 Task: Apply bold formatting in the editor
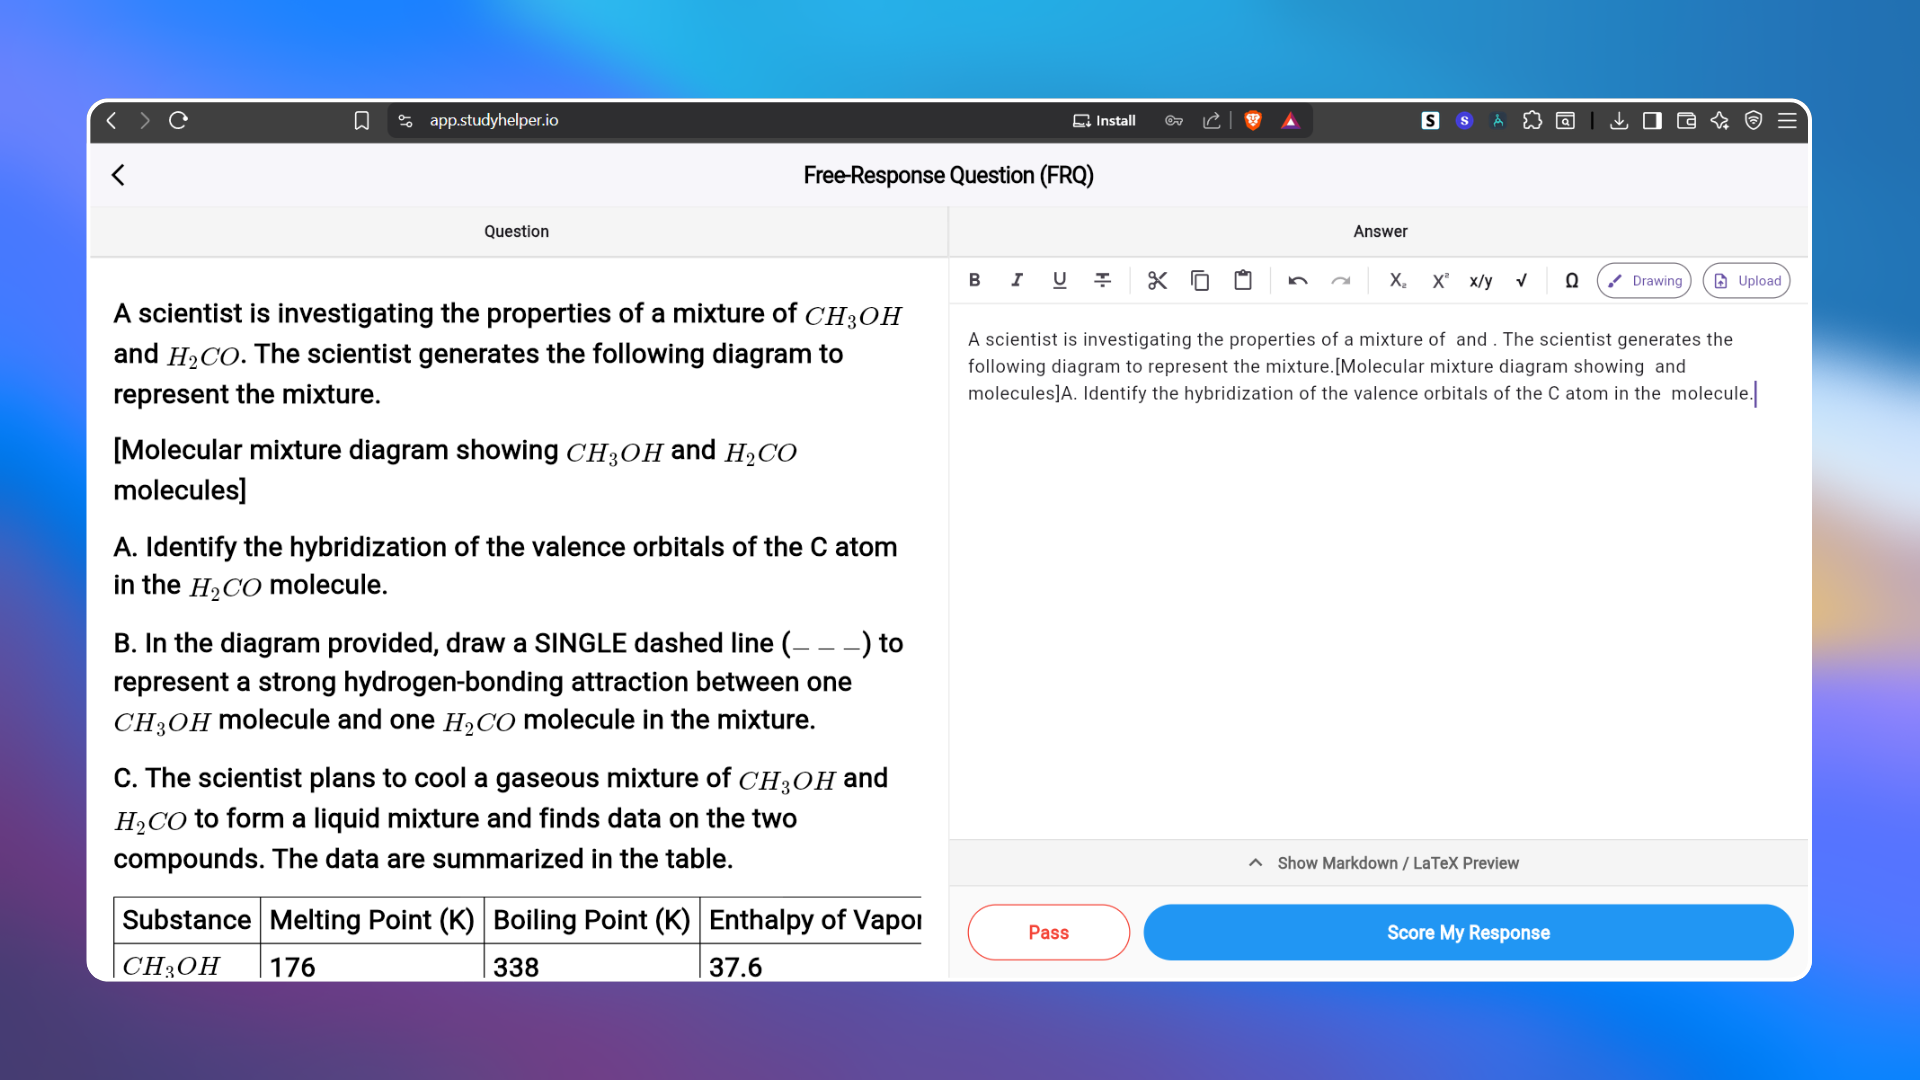(x=974, y=281)
